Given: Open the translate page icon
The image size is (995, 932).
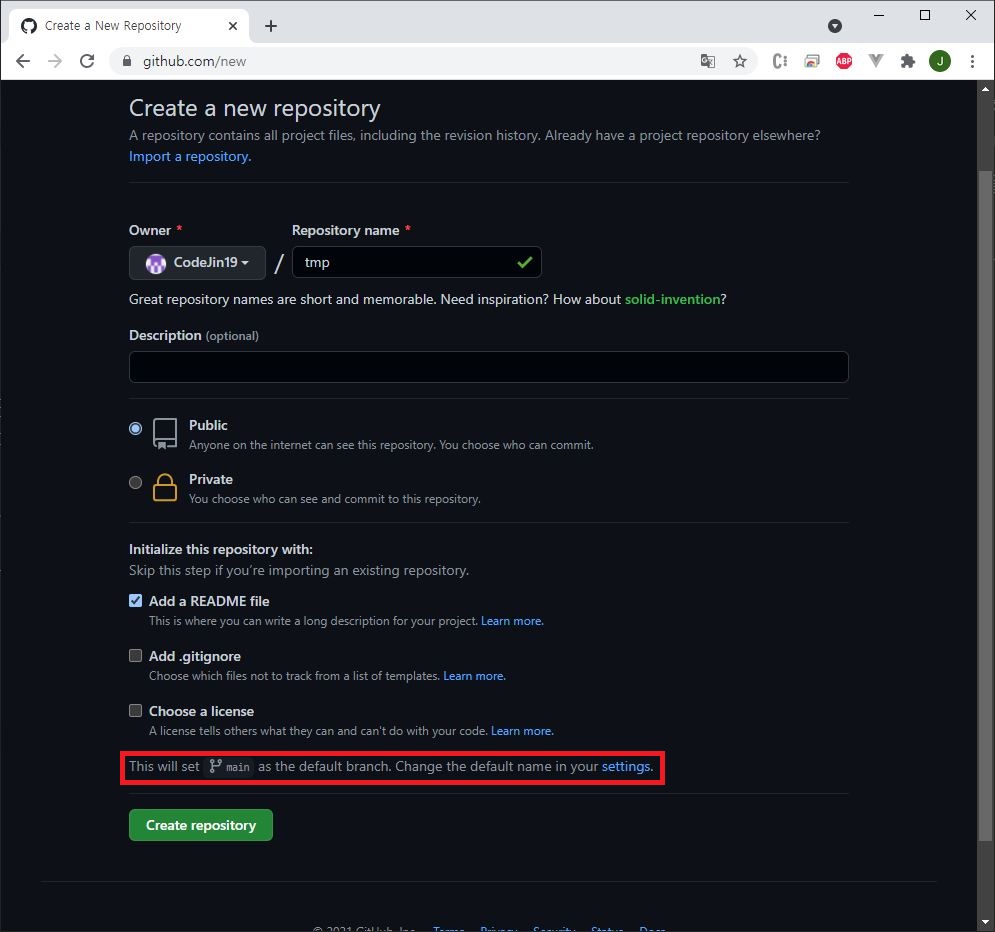Looking at the screenshot, I should tap(708, 61).
